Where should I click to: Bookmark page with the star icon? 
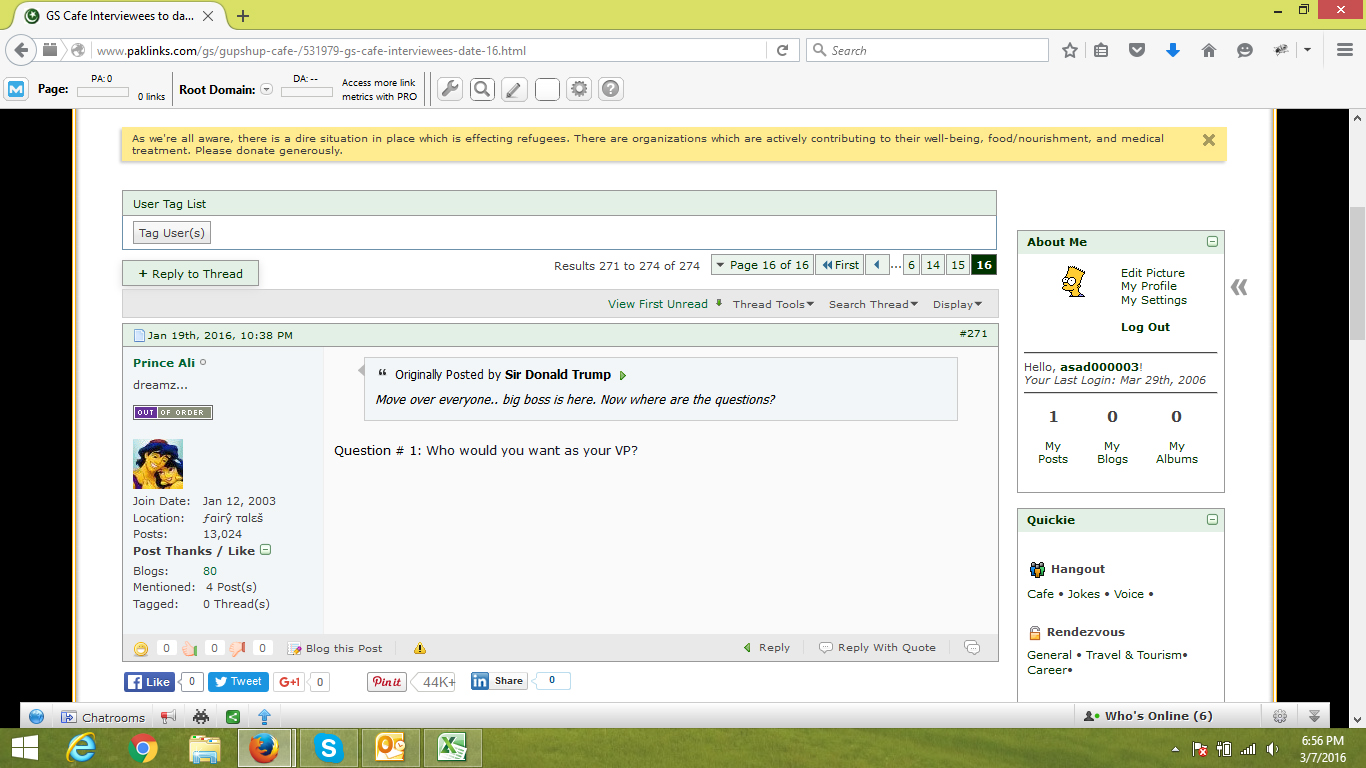pos(1070,50)
